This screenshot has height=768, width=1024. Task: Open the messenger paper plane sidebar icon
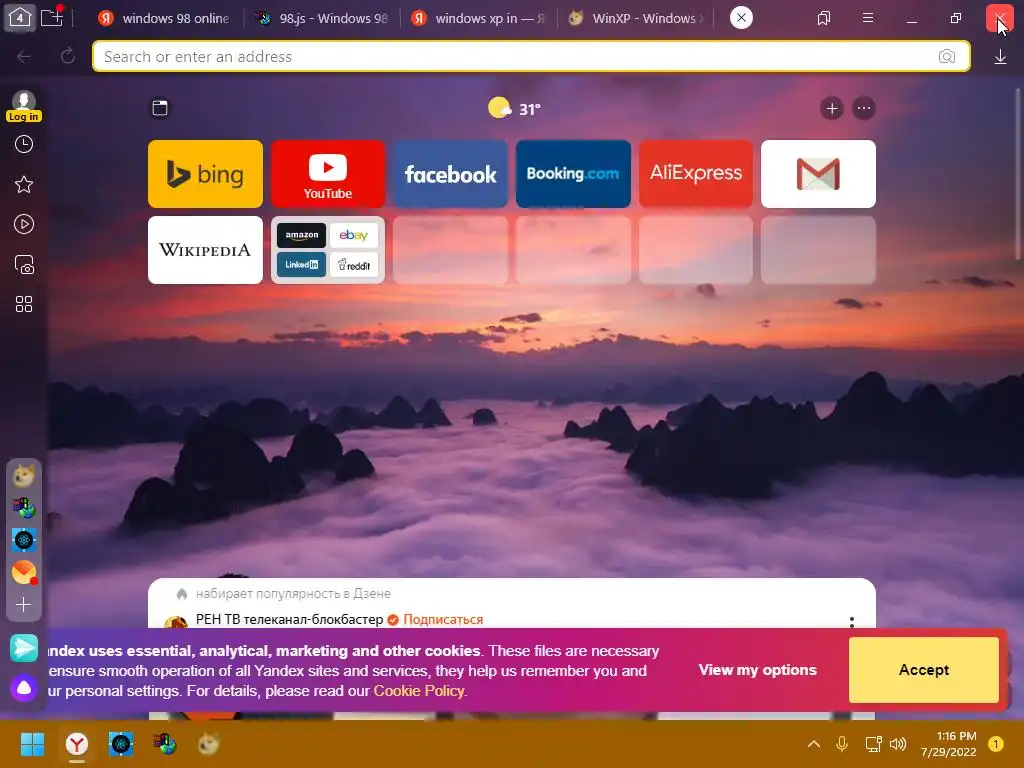[x=24, y=648]
